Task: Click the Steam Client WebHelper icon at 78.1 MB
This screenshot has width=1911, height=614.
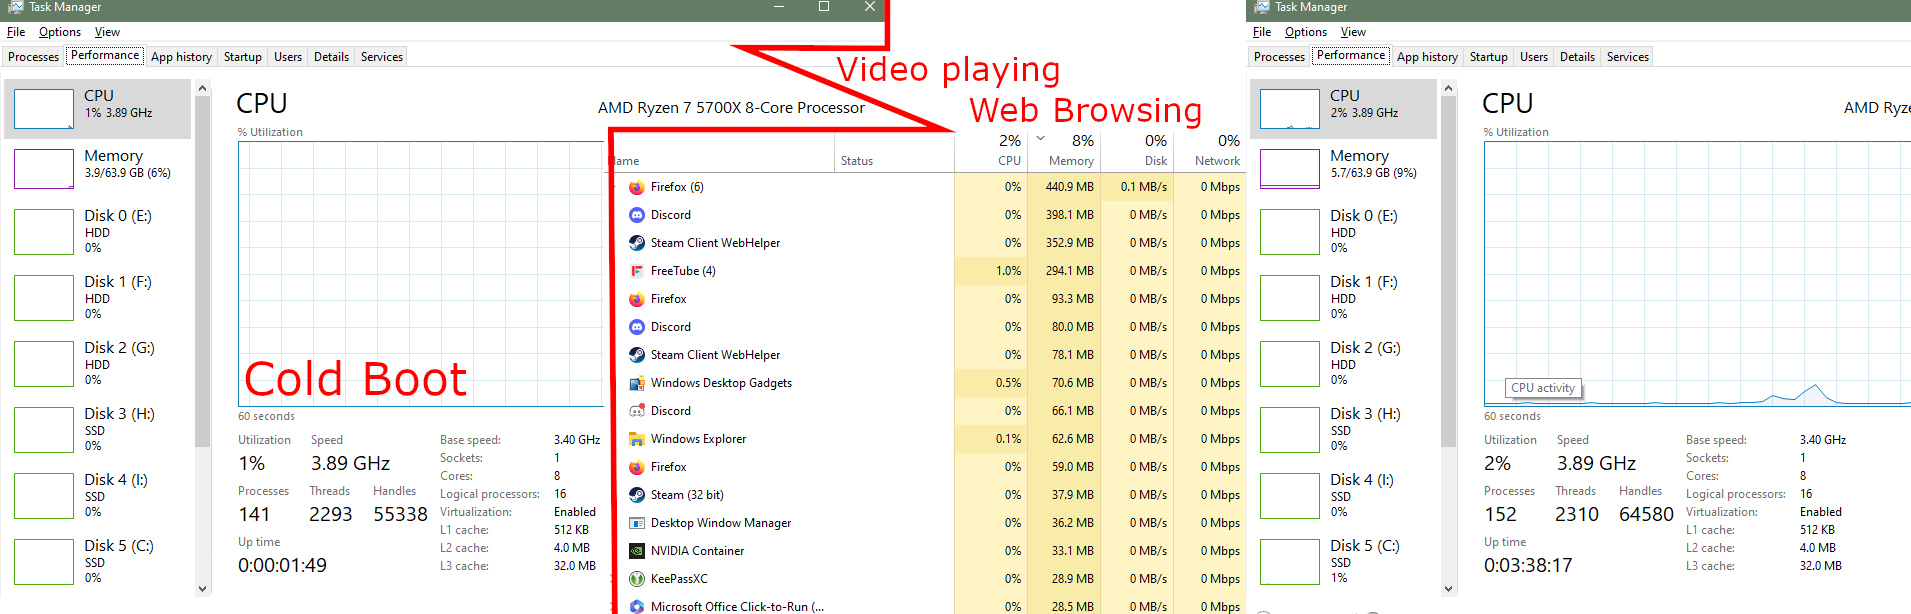Action: (636, 355)
